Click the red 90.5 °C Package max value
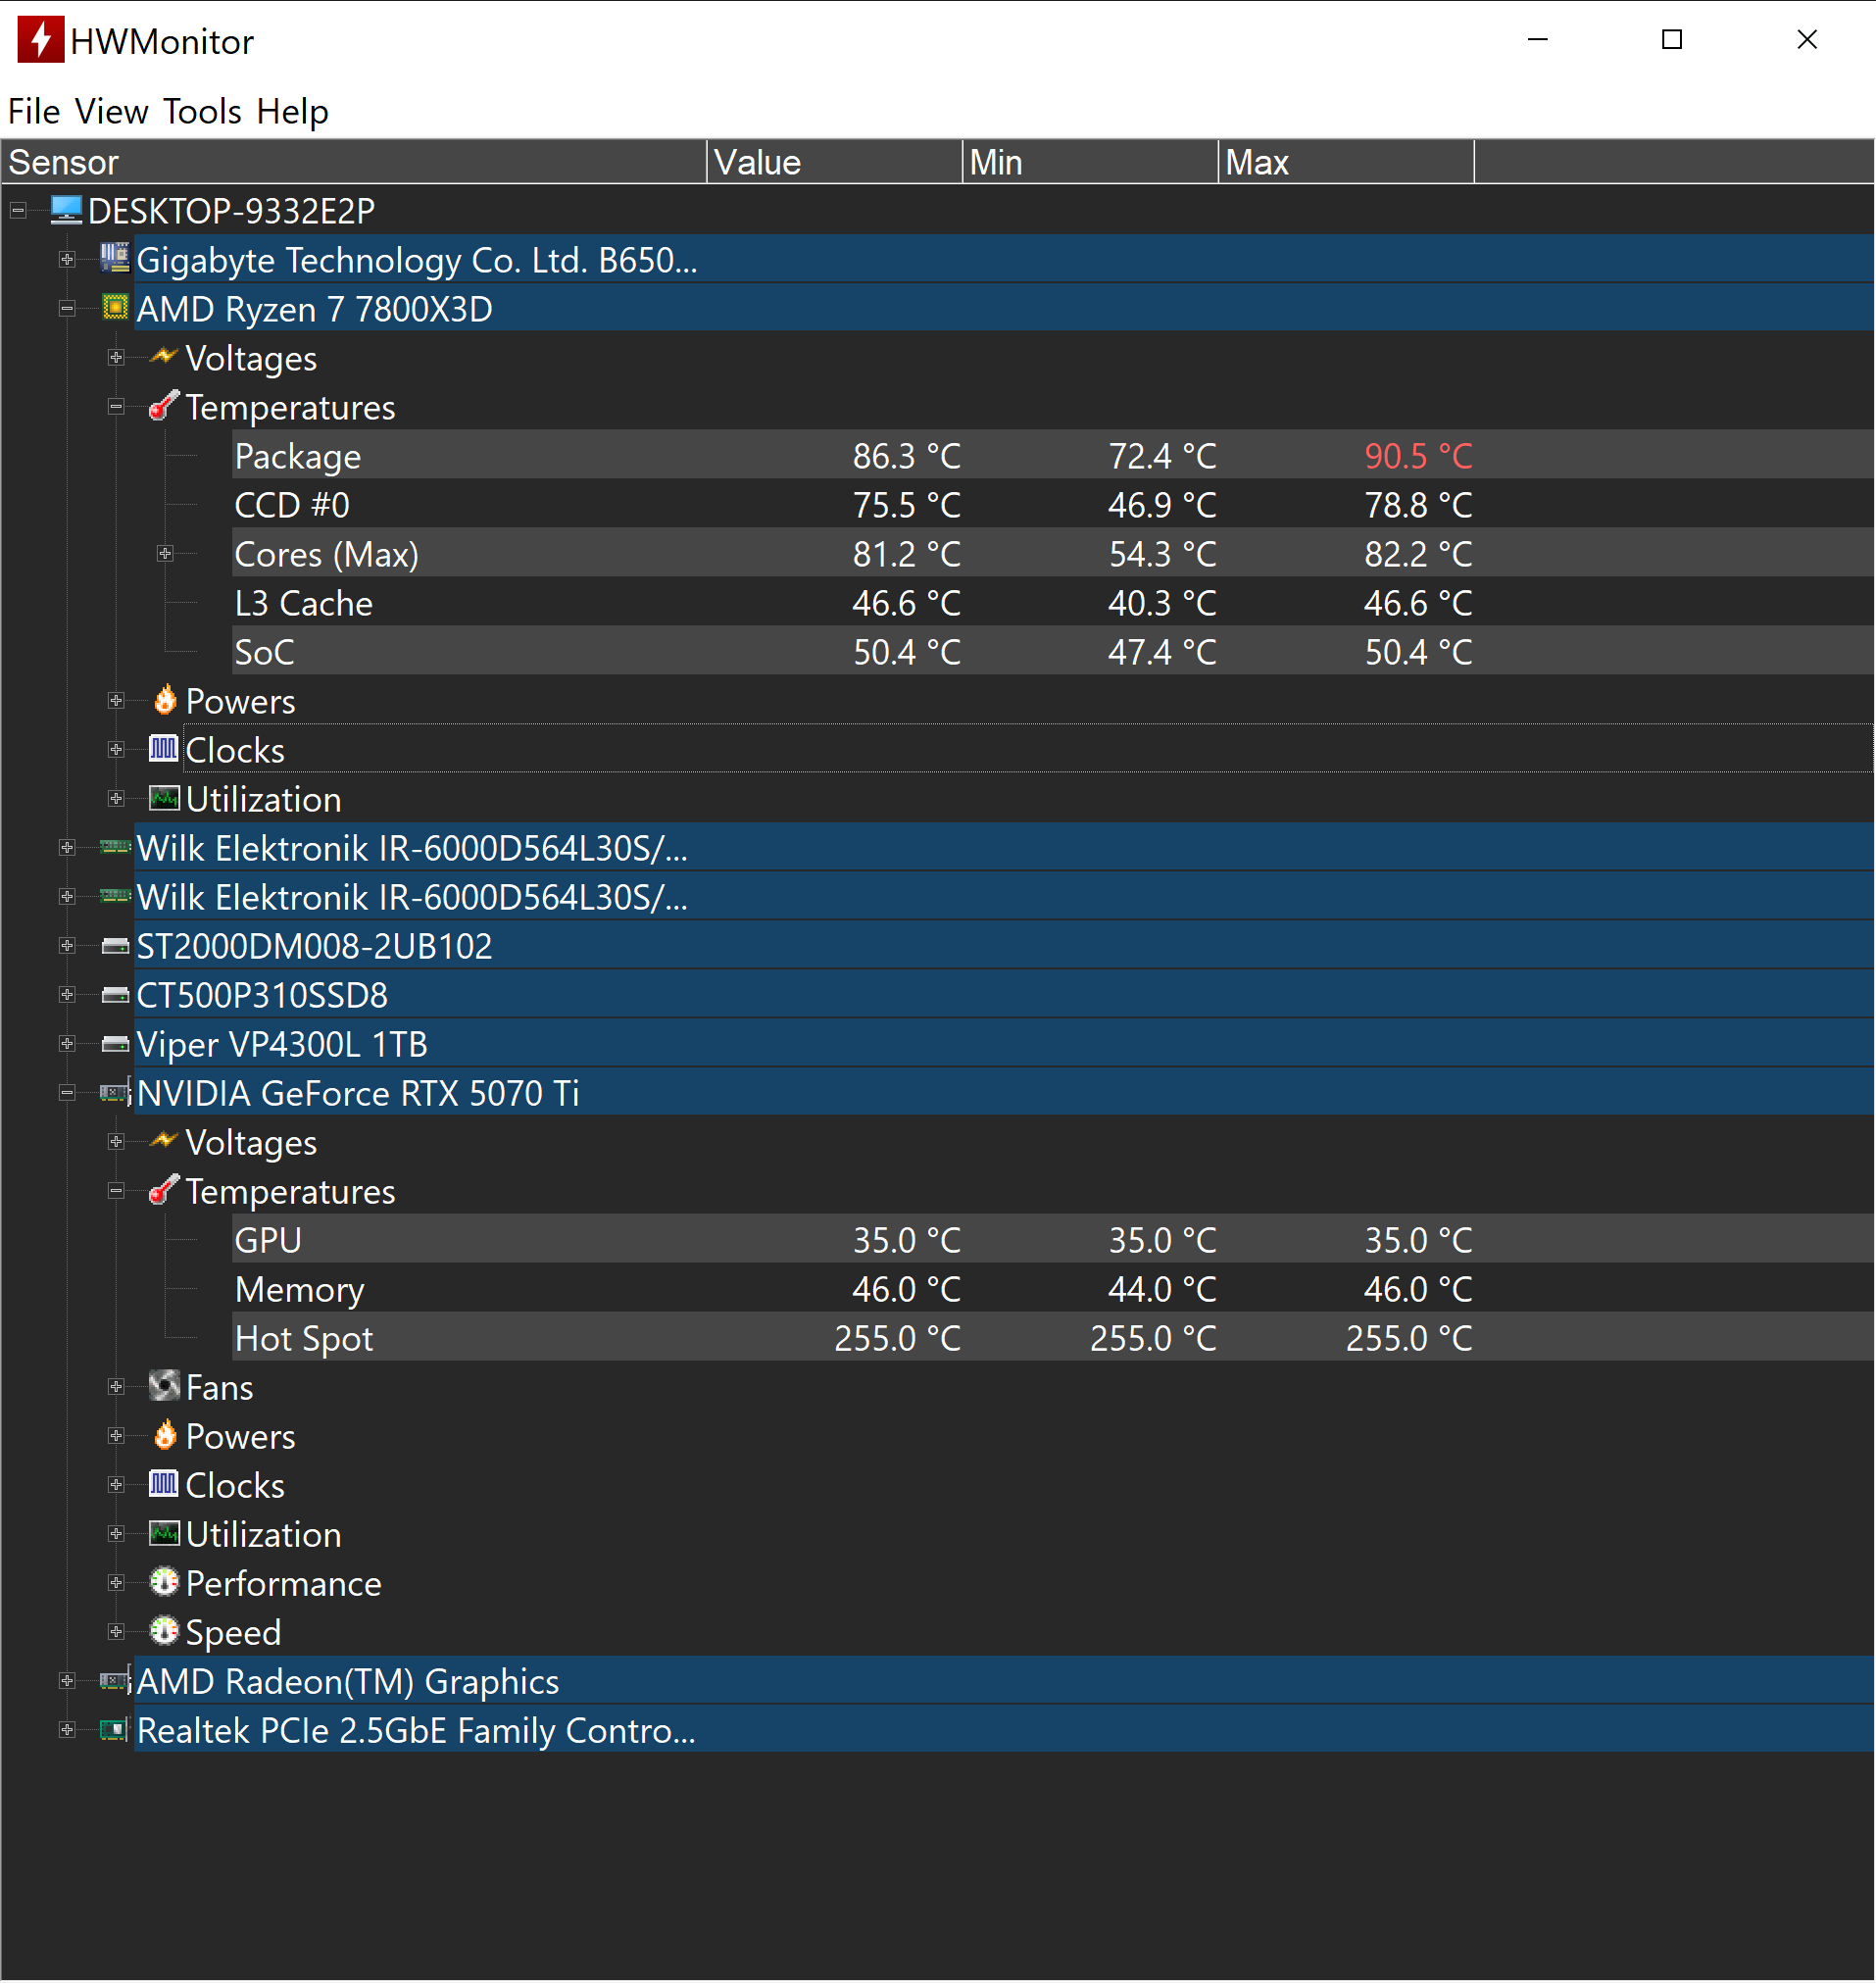This screenshot has width=1876, height=1983. click(1418, 456)
